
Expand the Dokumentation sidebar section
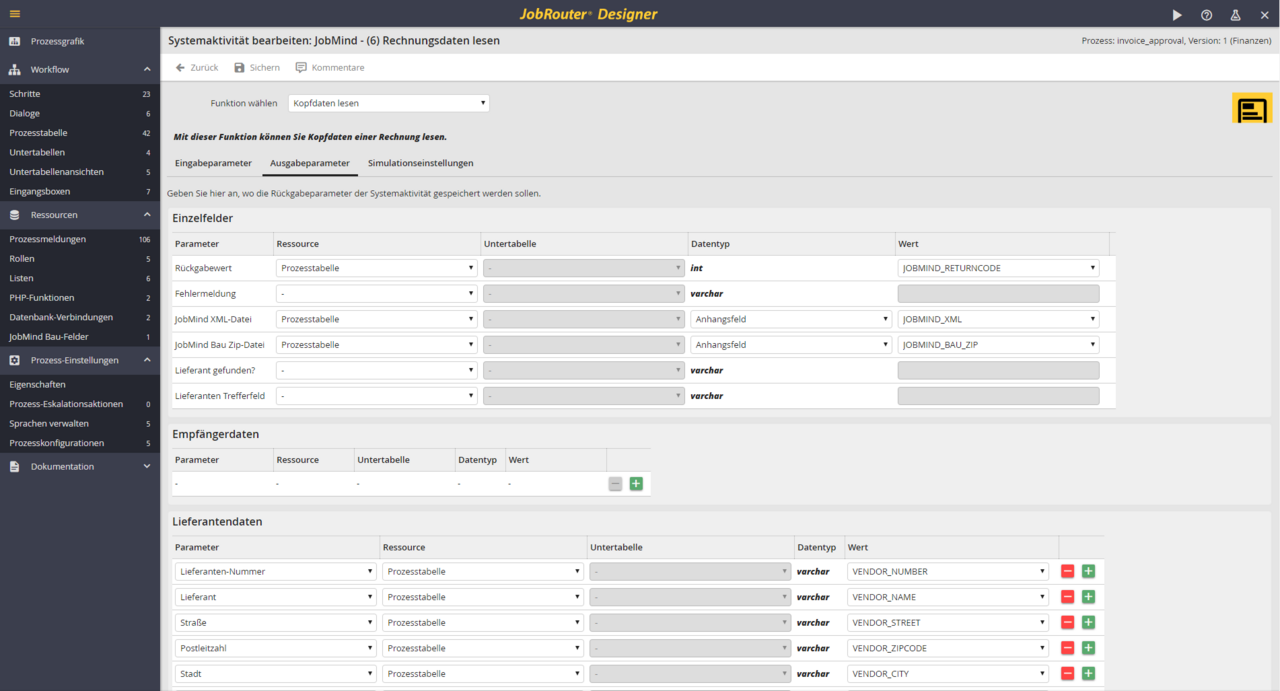[x=147, y=467]
